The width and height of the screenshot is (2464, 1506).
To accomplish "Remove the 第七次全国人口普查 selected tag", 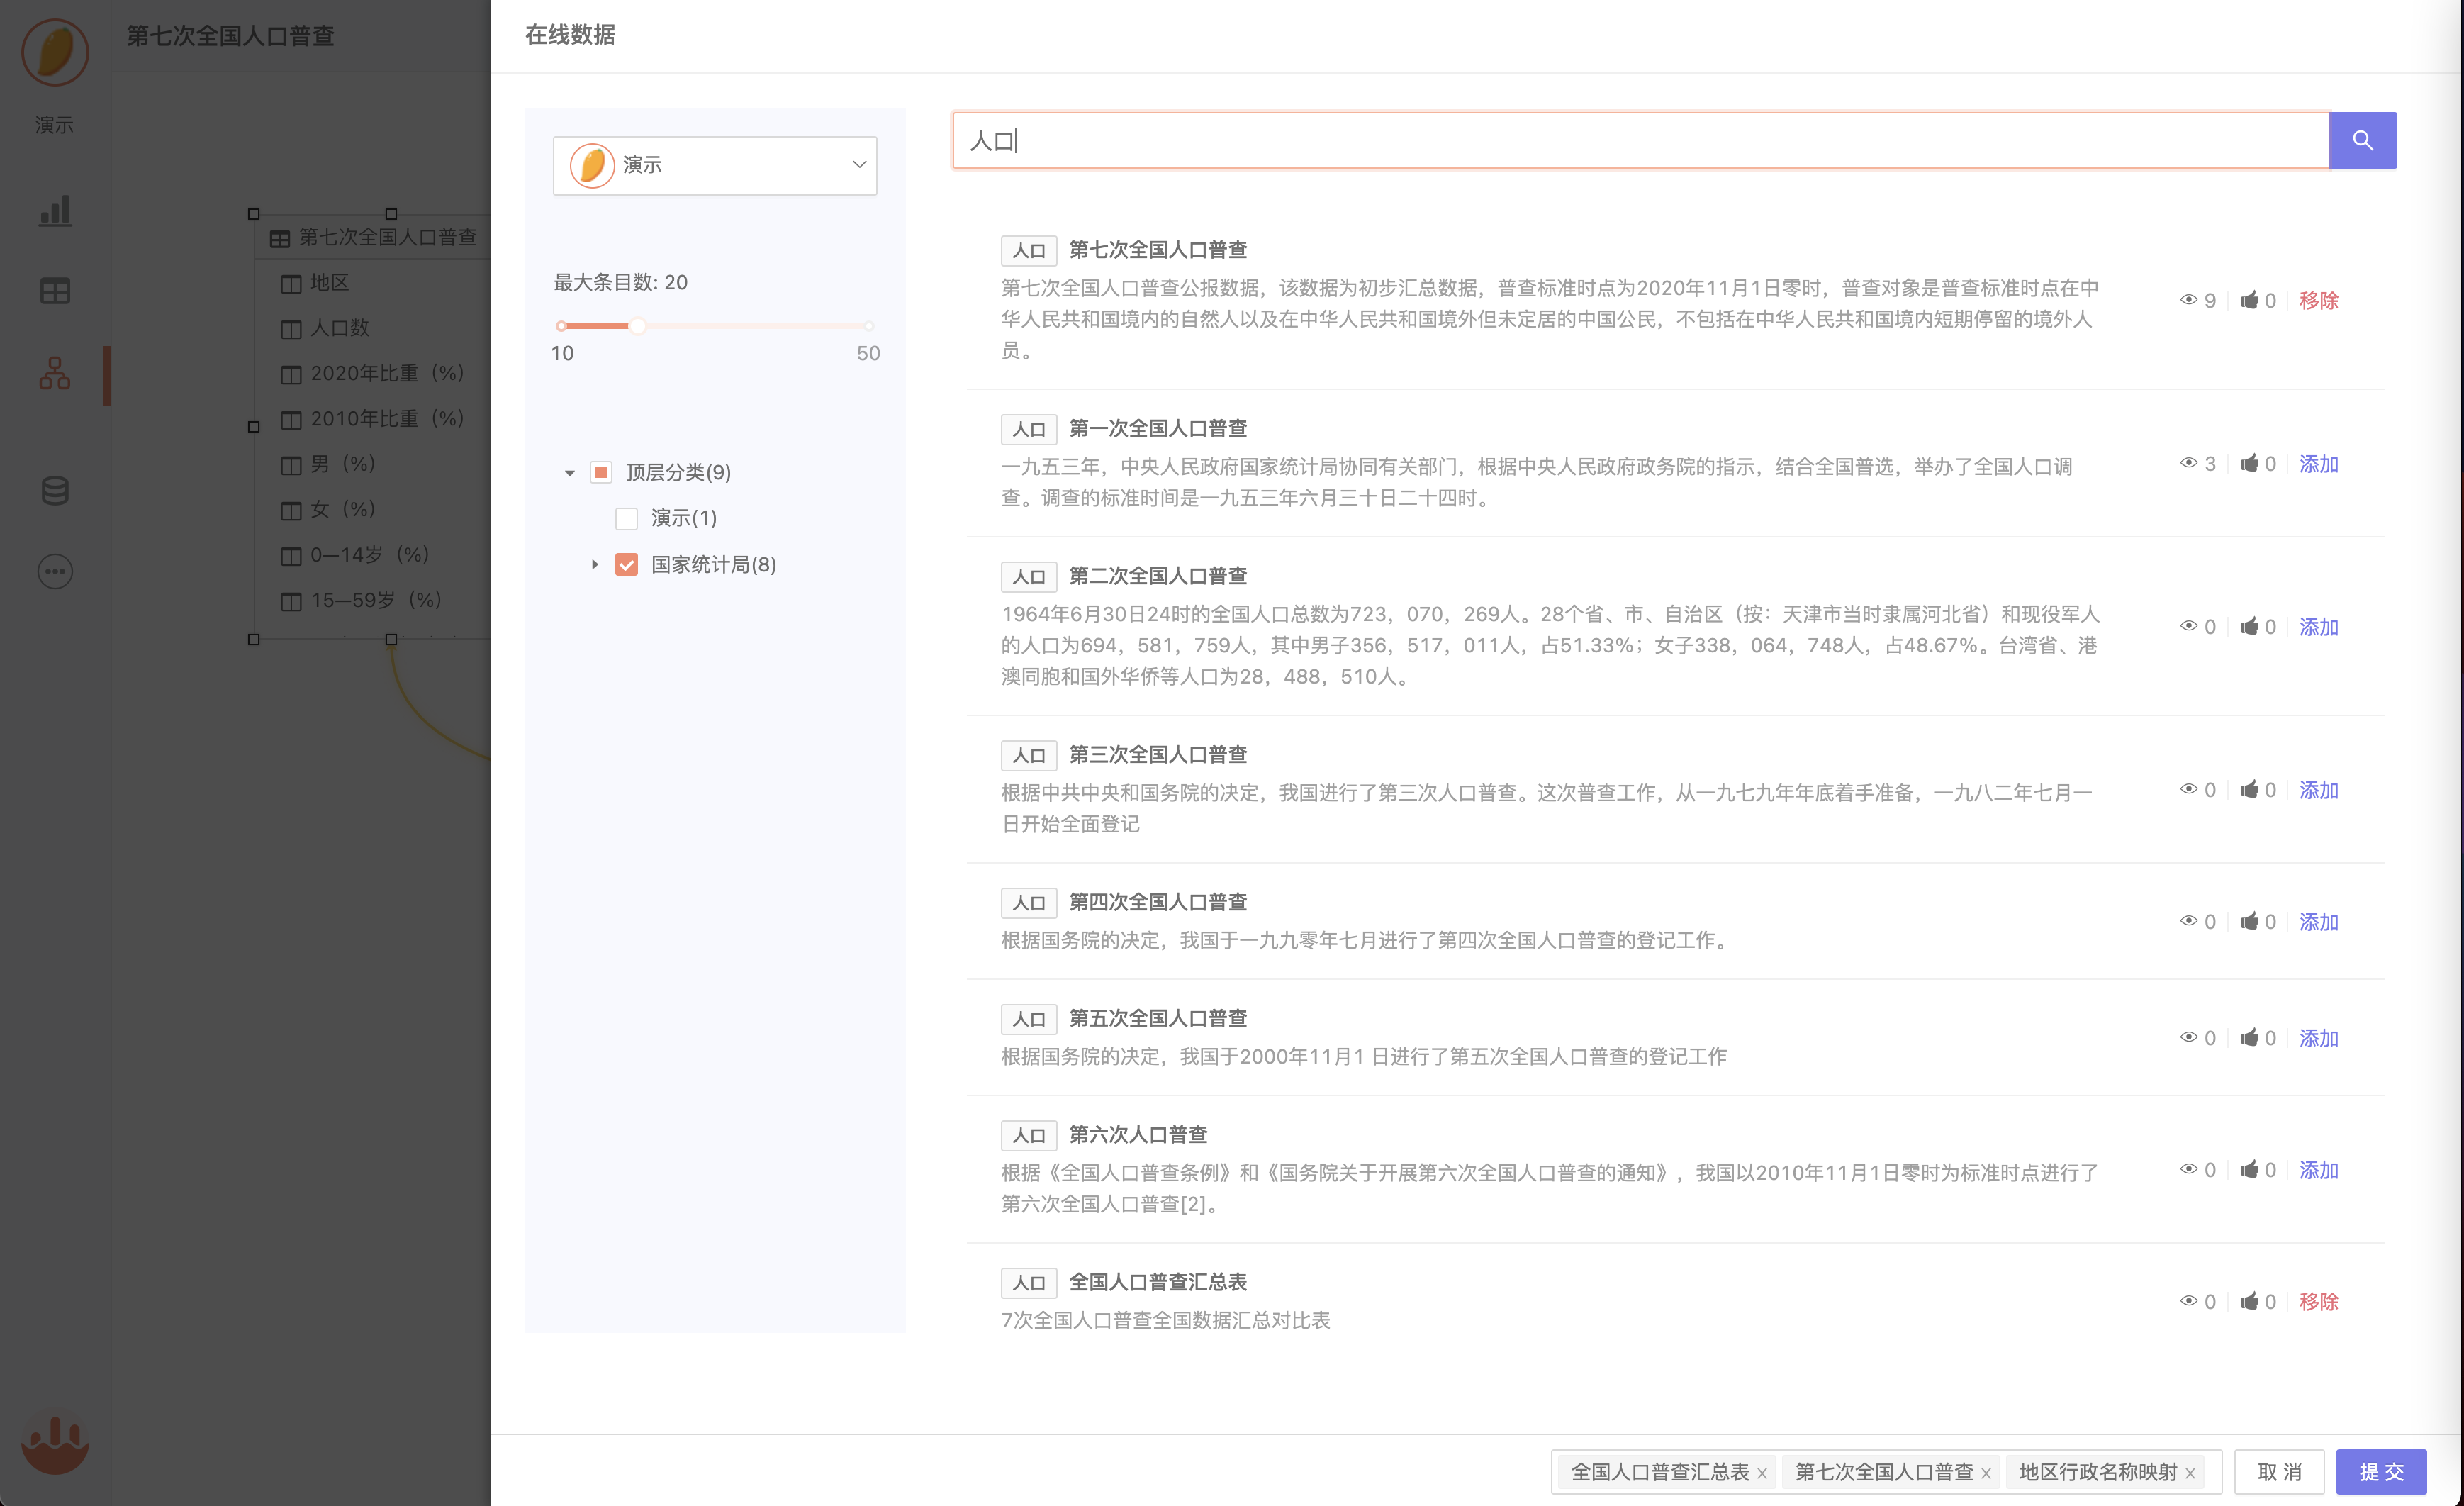I will [1986, 1473].
